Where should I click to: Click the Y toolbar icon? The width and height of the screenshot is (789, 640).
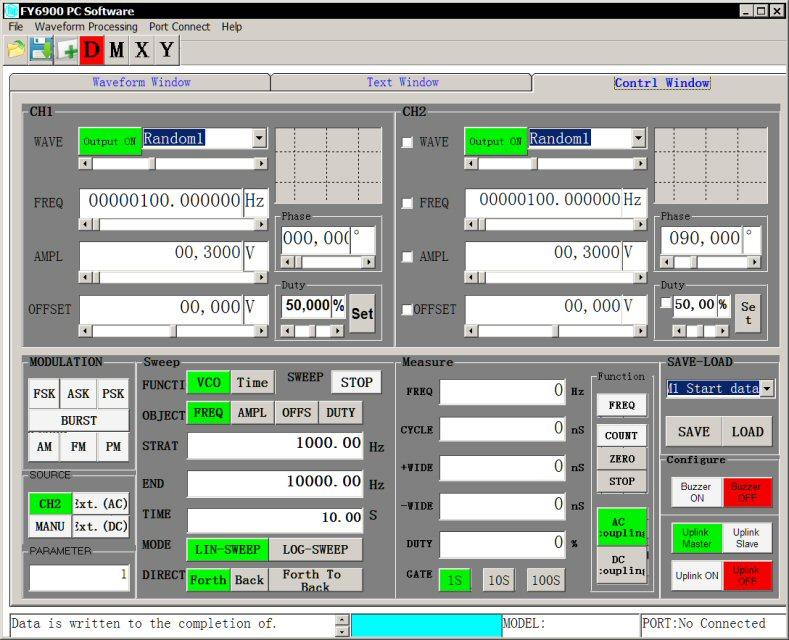pos(167,50)
